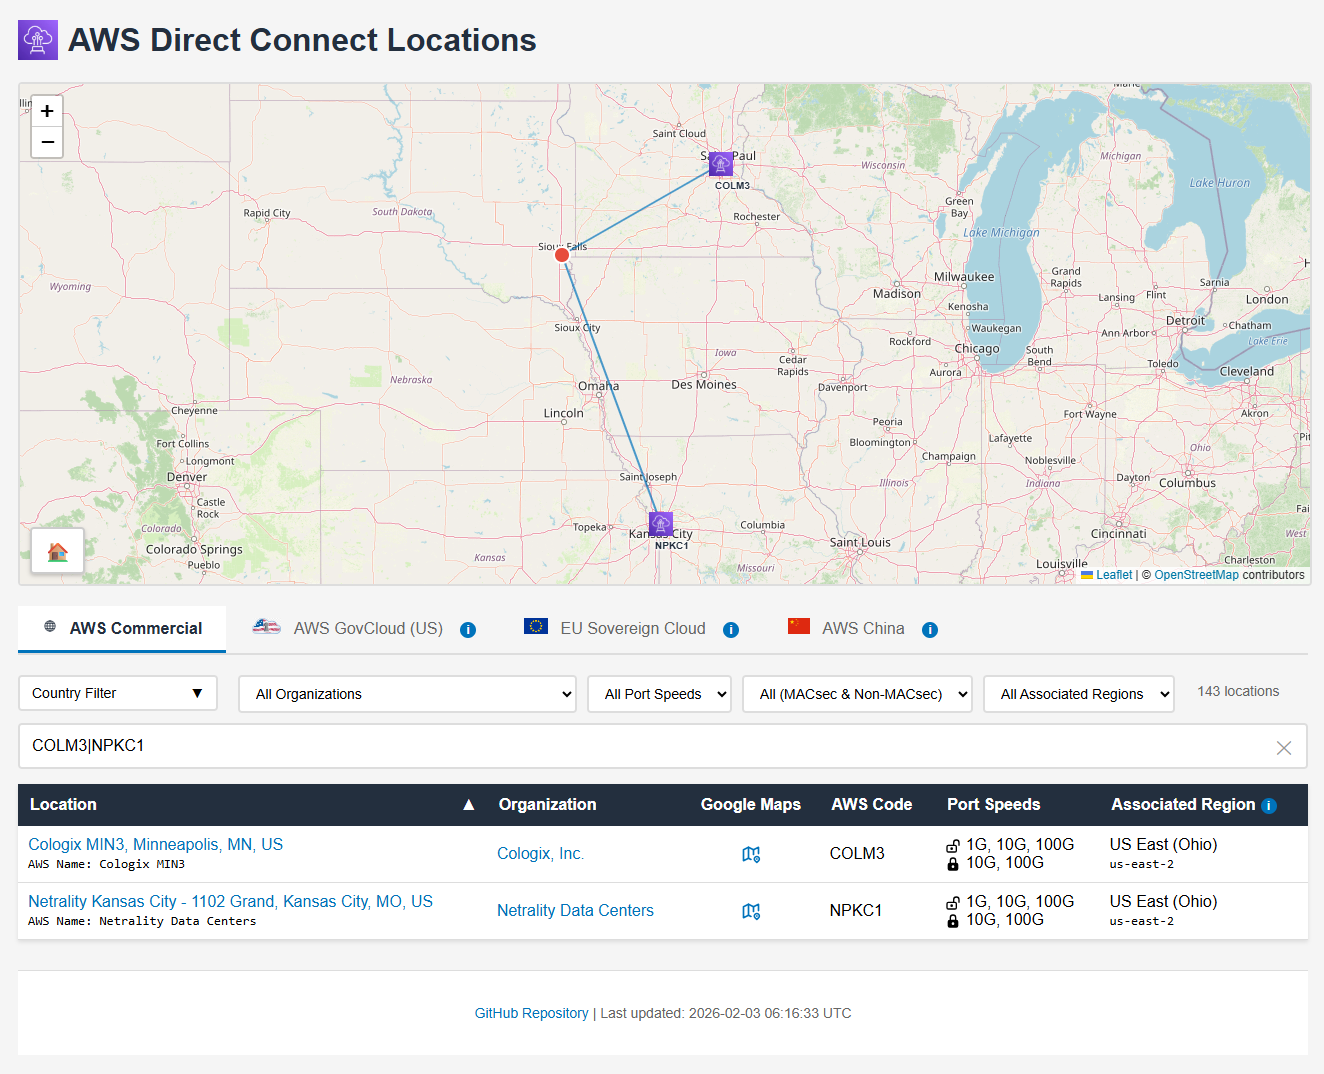The height and width of the screenshot is (1074, 1324).
Task: Switch to the EU Sovereign Cloud tab
Action: [632, 628]
